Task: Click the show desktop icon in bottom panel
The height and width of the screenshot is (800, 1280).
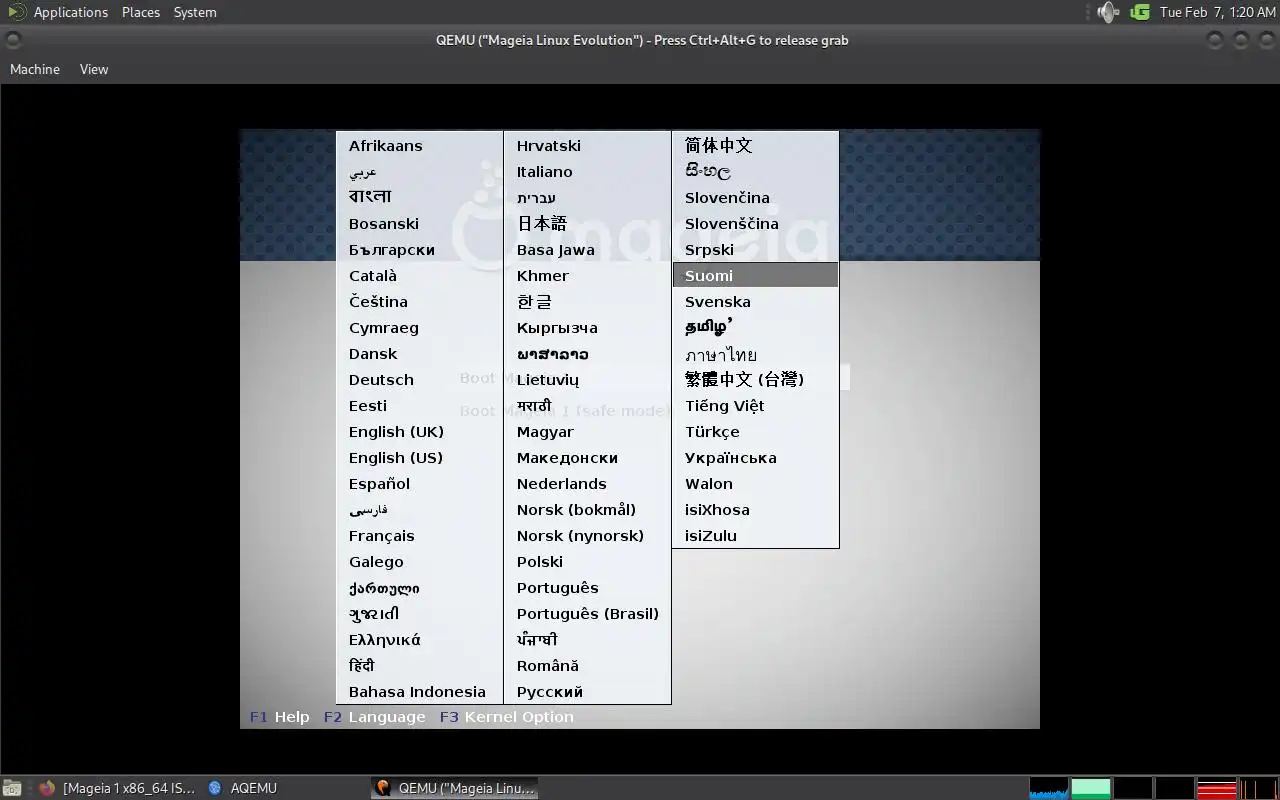Action: (13, 788)
